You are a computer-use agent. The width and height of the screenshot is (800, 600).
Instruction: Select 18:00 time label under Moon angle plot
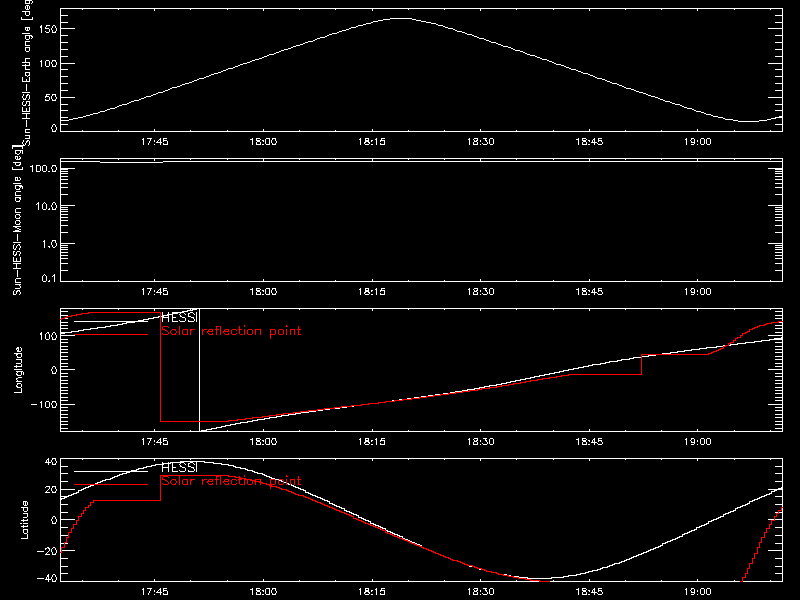(263, 292)
